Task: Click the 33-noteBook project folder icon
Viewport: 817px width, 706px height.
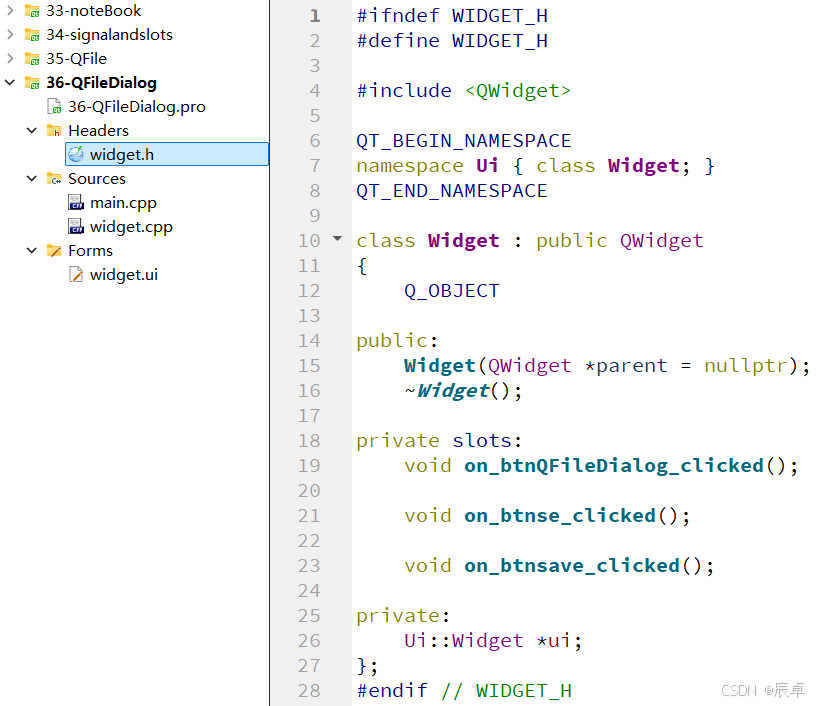Action: pos(32,10)
